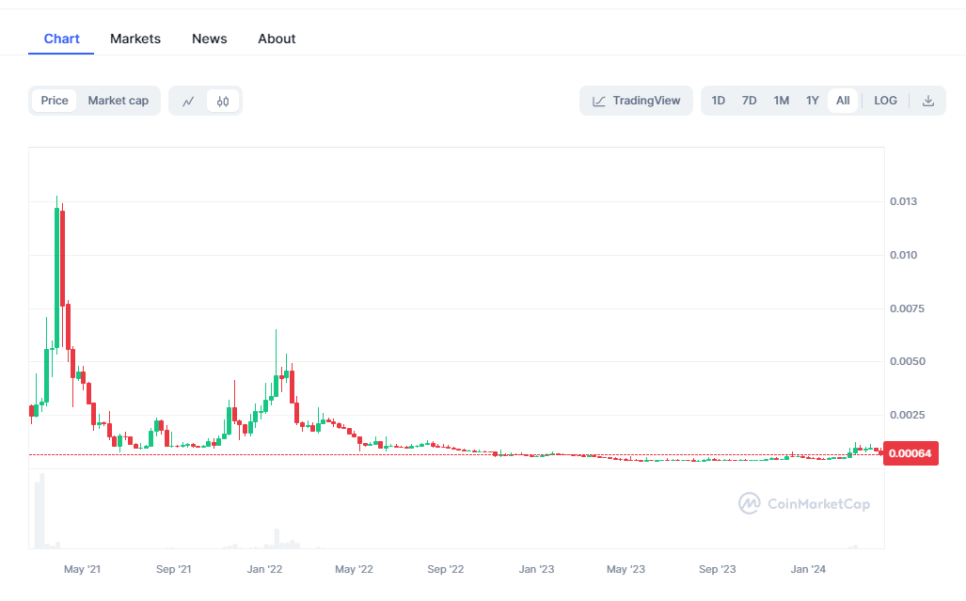Click the Jan '23 date label
This screenshot has width=966, height=601.
coord(536,569)
